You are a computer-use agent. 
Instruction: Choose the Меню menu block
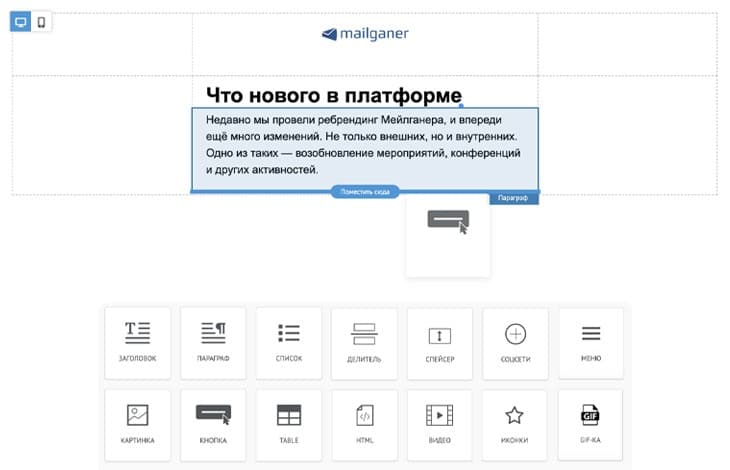(x=591, y=342)
